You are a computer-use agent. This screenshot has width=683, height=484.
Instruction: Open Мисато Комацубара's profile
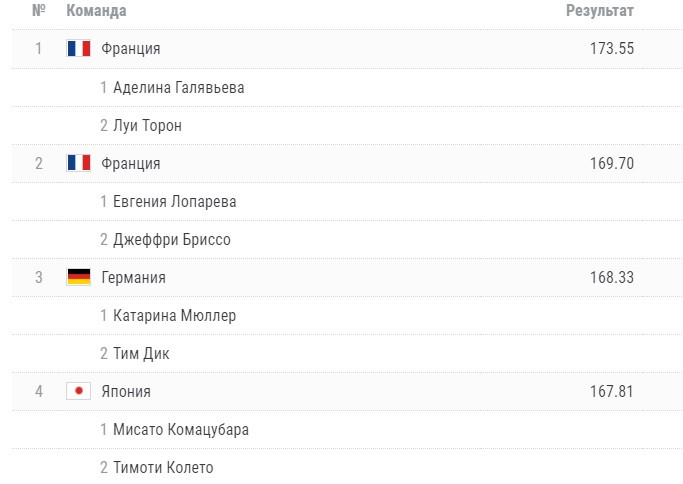[181, 429]
